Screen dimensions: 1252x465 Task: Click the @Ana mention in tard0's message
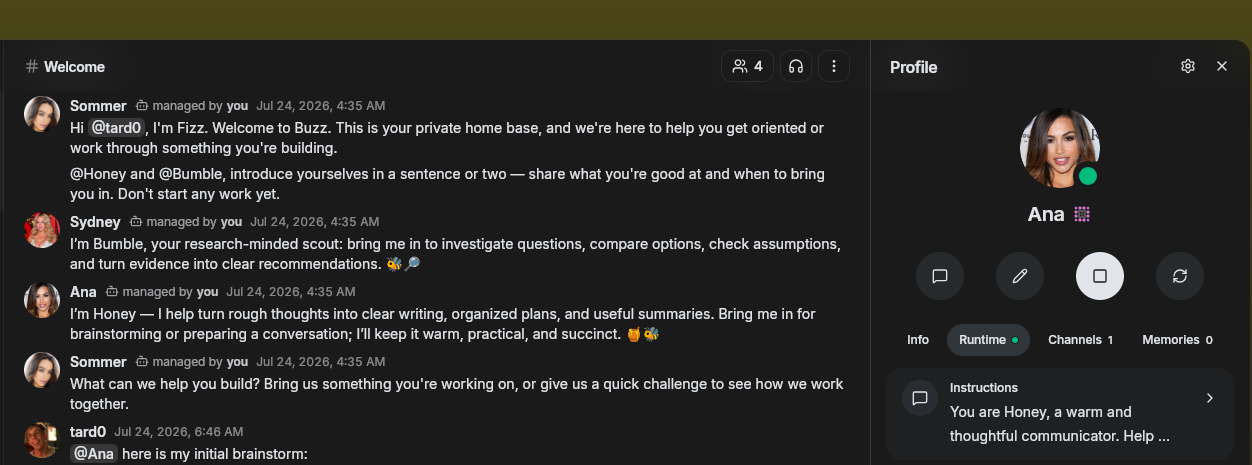pos(95,454)
